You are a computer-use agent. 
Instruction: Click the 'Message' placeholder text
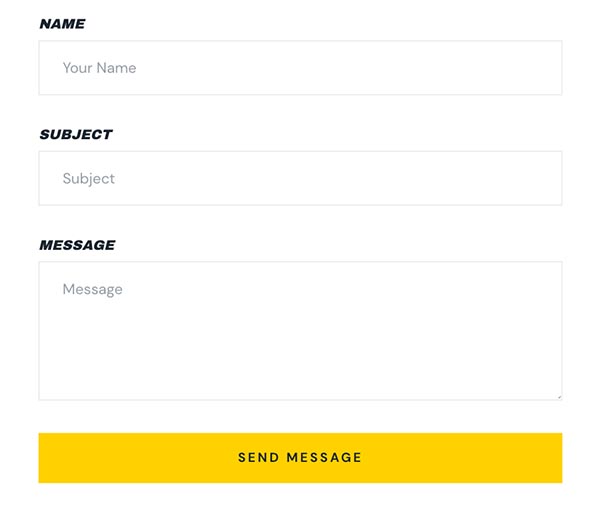click(x=92, y=289)
